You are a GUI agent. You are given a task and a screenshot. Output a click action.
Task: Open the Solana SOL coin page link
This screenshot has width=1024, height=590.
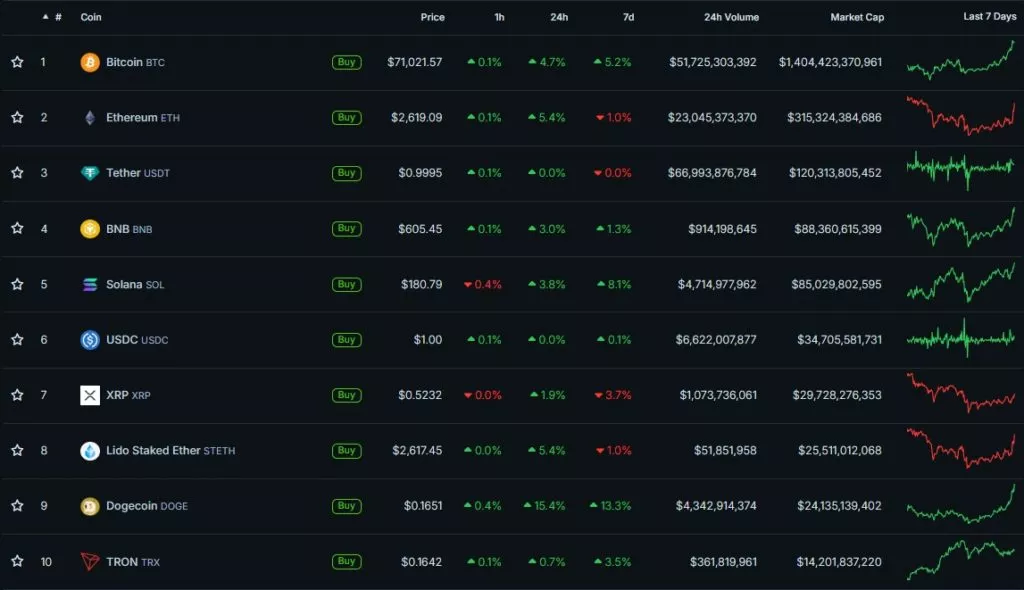click(135, 284)
